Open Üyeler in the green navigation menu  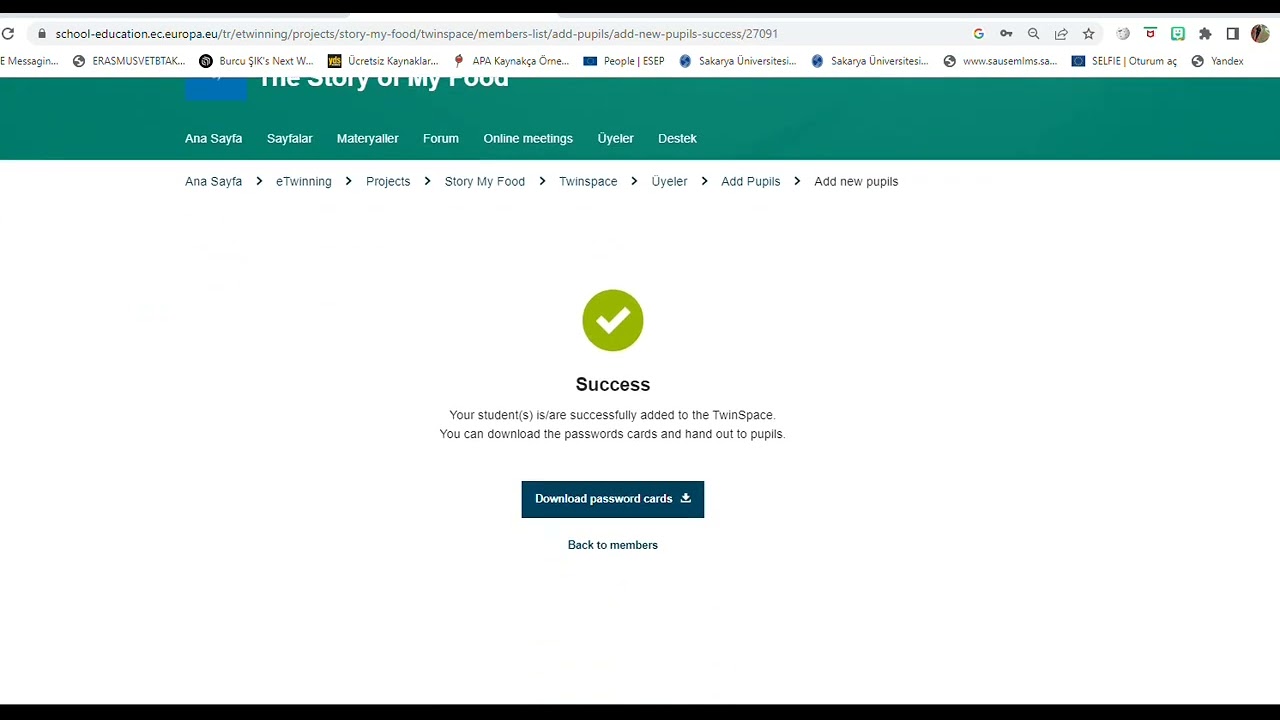tap(615, 138)
